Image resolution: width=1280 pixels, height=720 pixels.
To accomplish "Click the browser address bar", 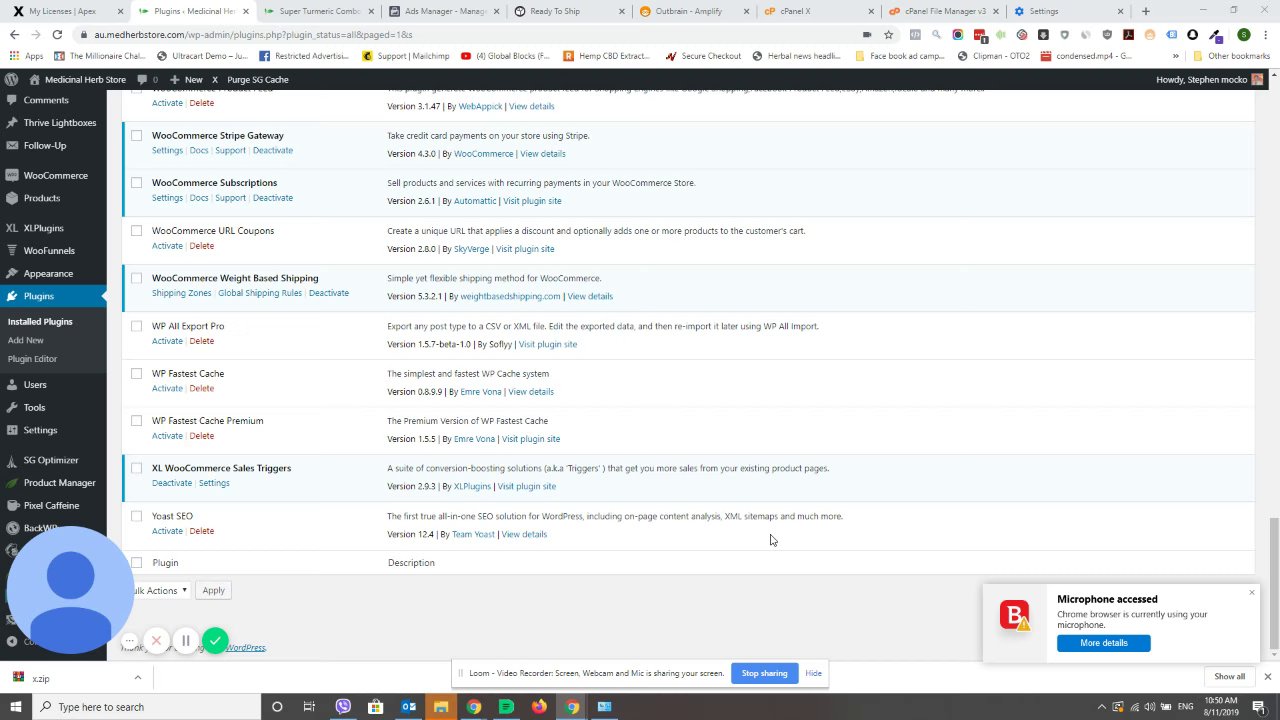I will pyautogui.click(x=470, y=34).
